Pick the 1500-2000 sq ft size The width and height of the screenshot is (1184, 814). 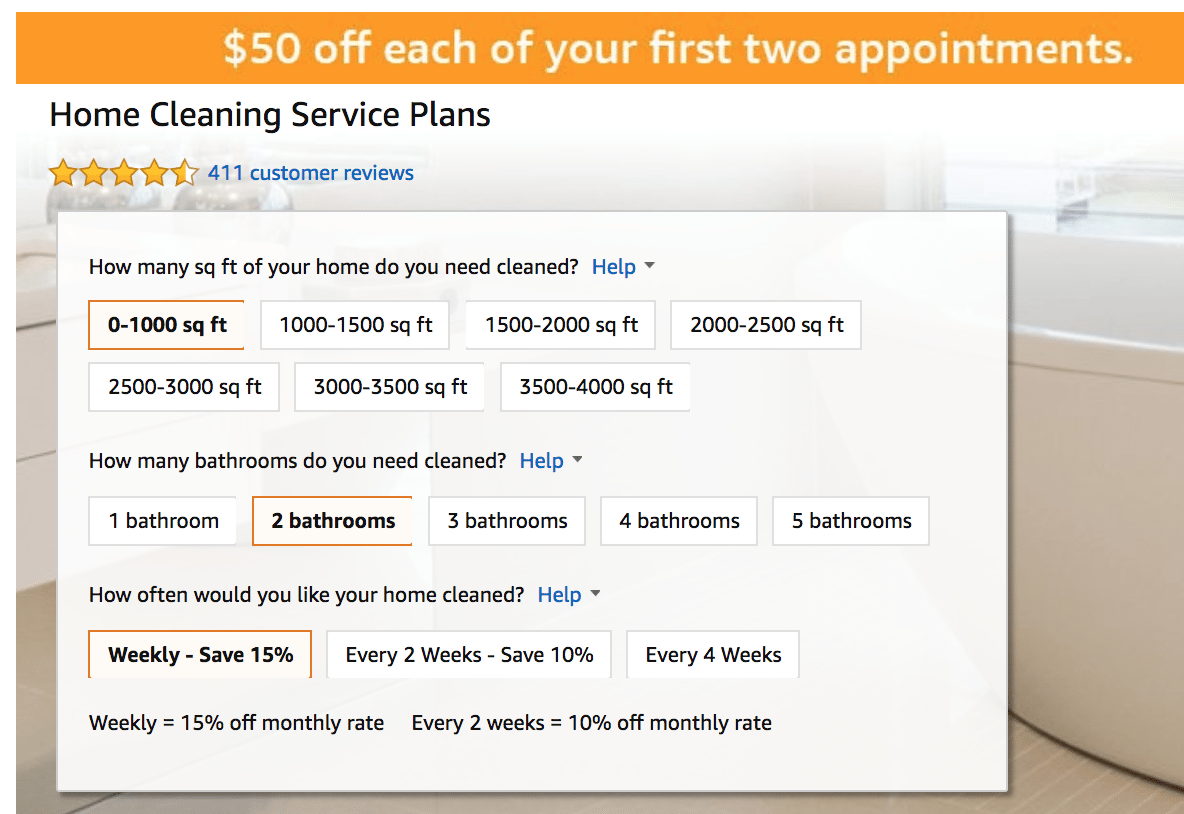pyautogui.click(x=560, y=325)
